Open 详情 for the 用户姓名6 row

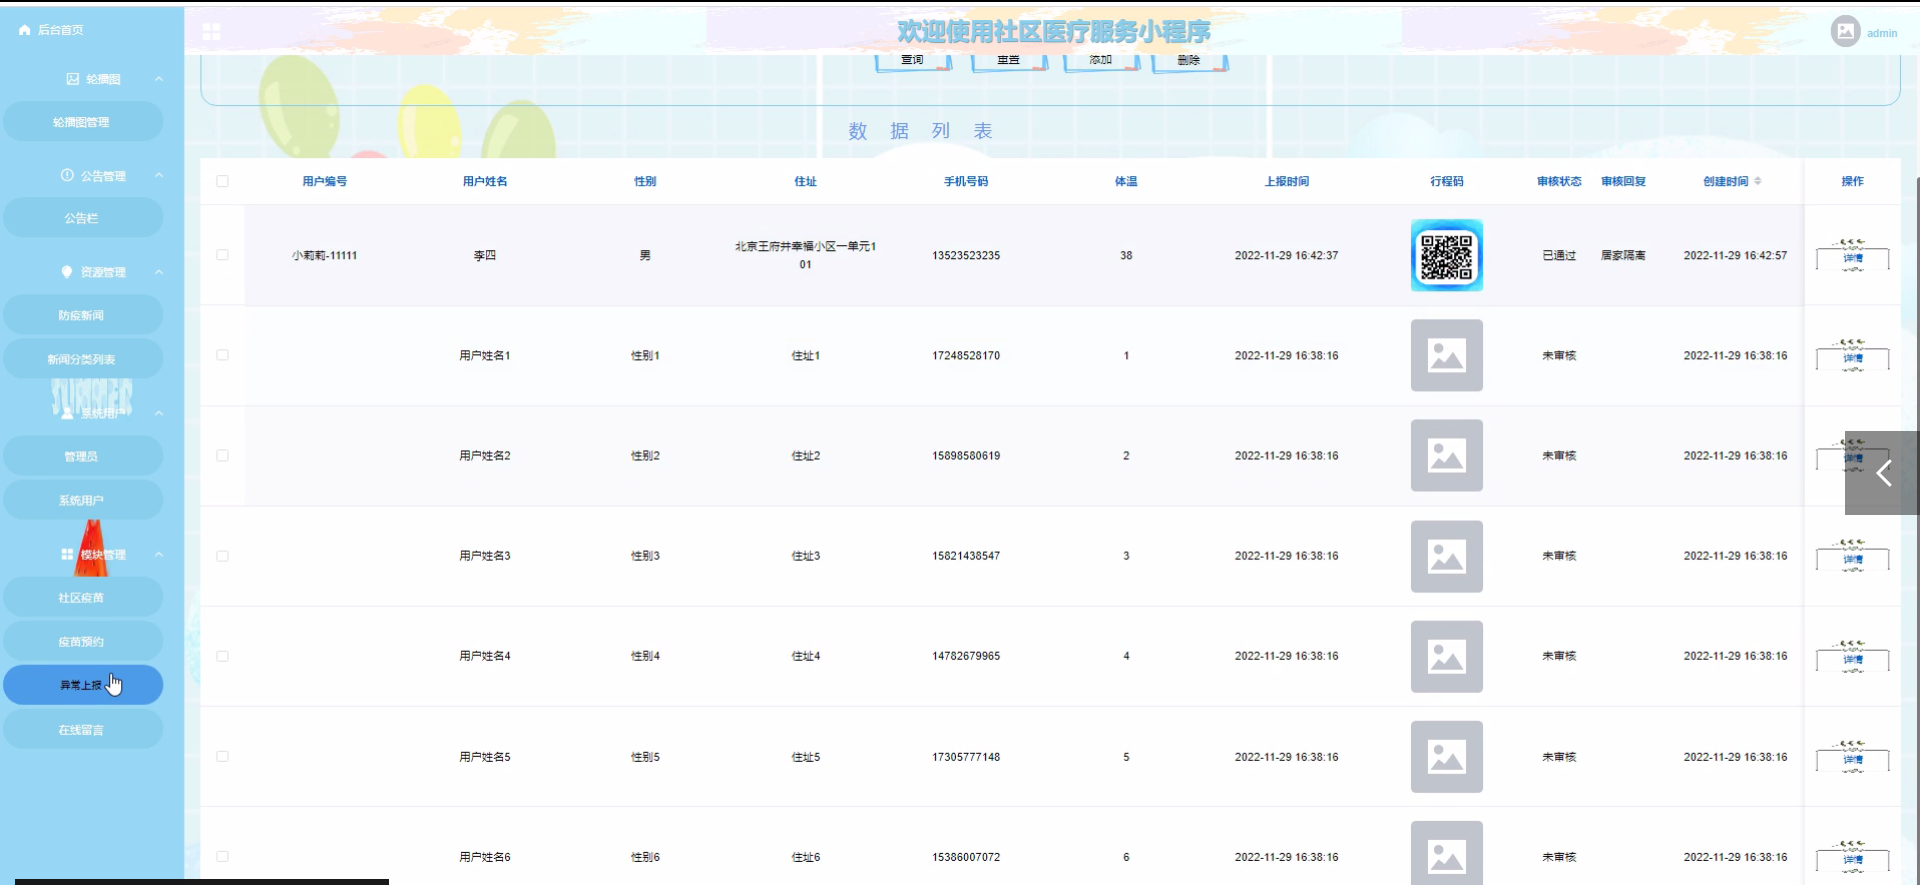[x=1853, y=859]
